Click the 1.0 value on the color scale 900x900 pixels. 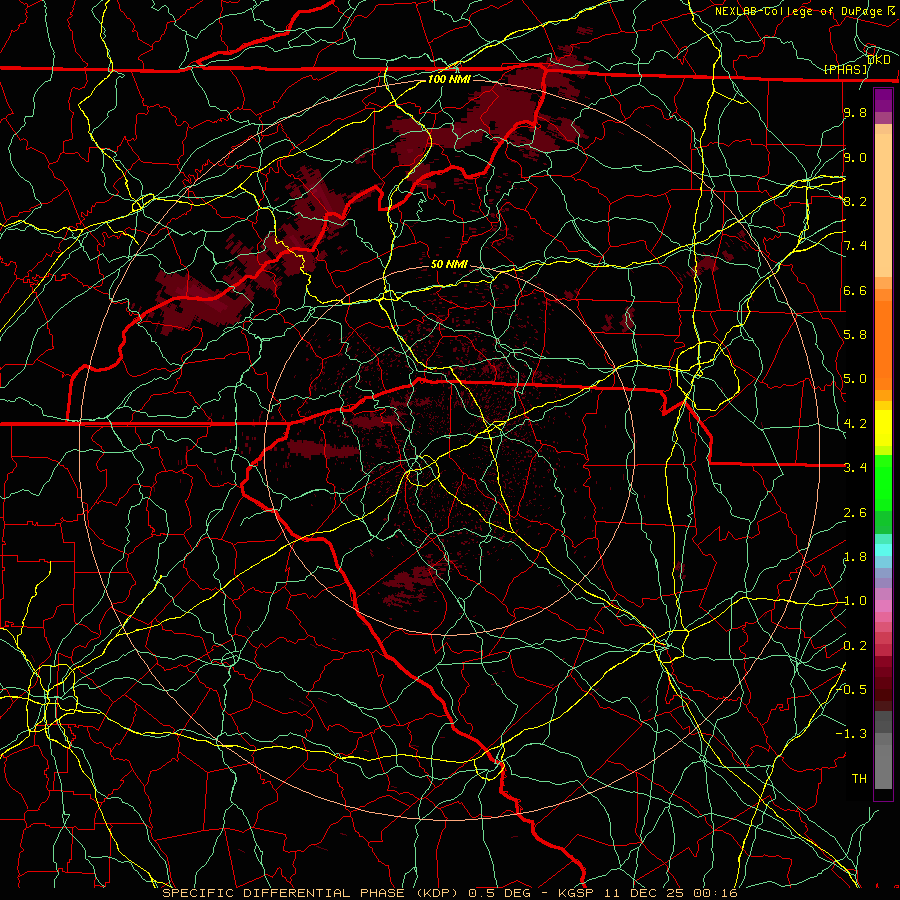[x=855, y=601]
